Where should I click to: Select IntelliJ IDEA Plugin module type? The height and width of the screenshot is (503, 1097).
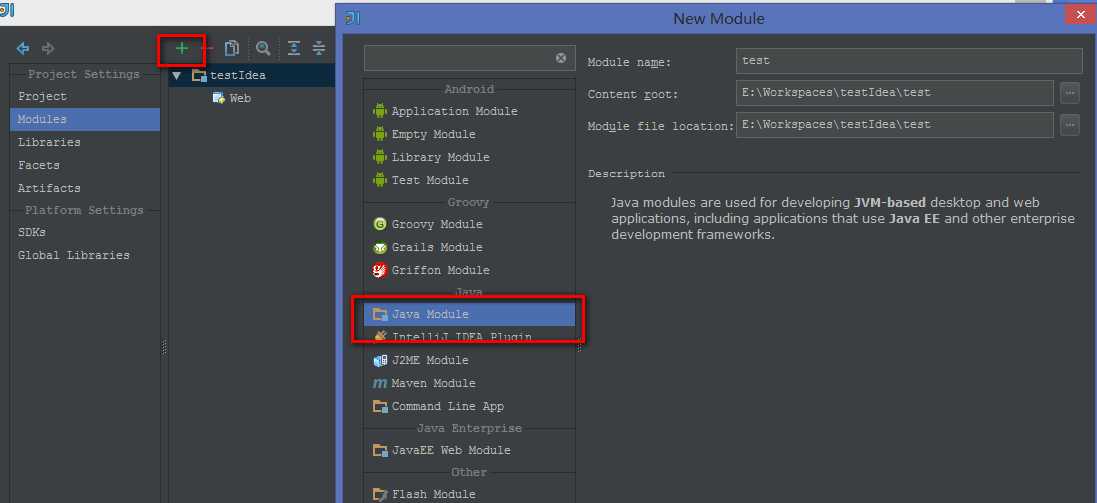[469, 337]
